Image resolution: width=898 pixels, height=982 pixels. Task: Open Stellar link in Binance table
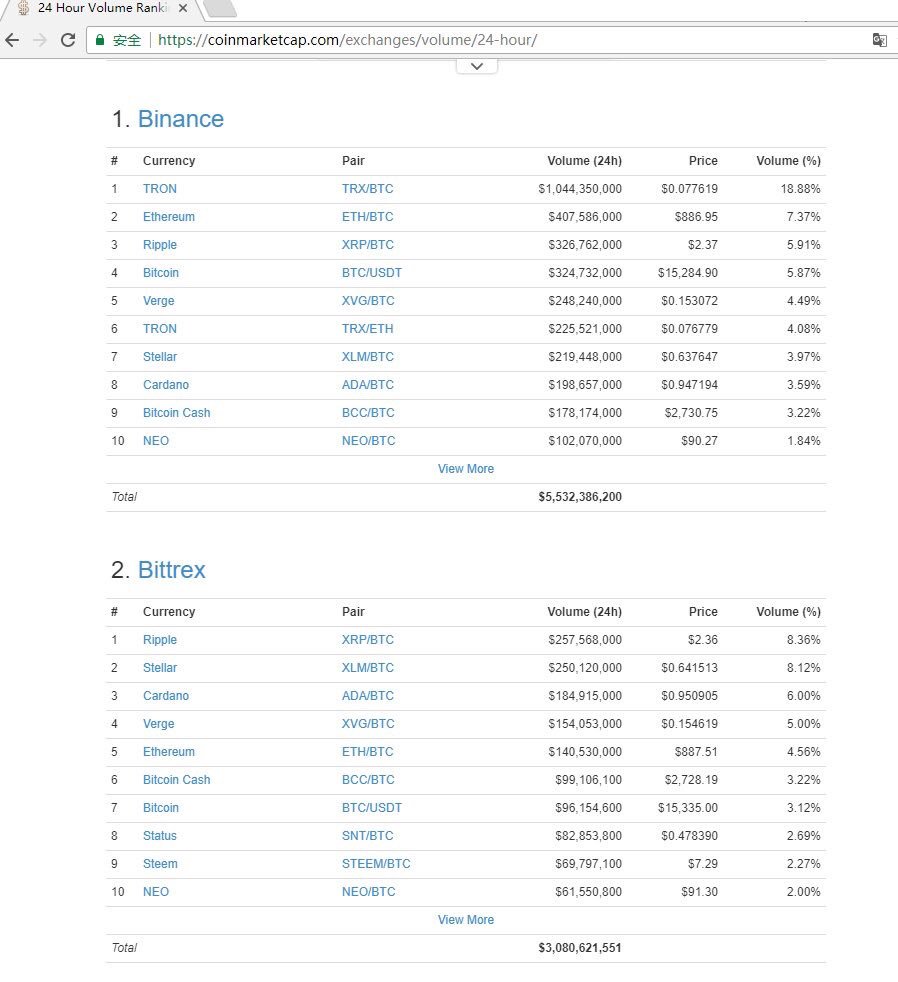[x=160, y=357]
